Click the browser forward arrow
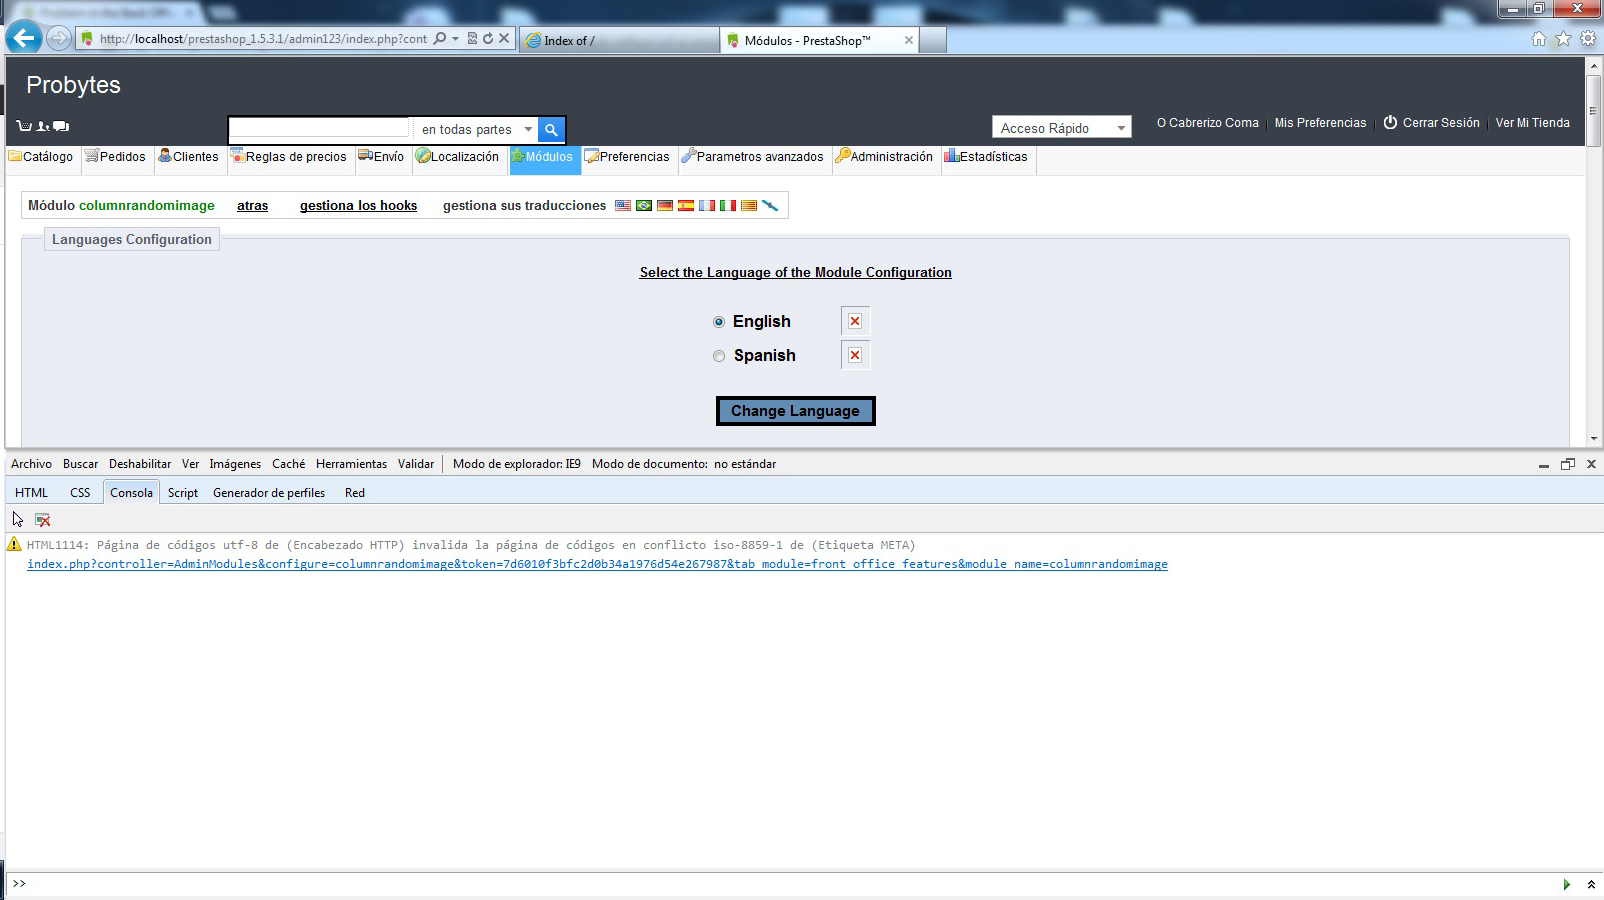The height and width of the screenshot is (900, 1604). pos(59,39)
